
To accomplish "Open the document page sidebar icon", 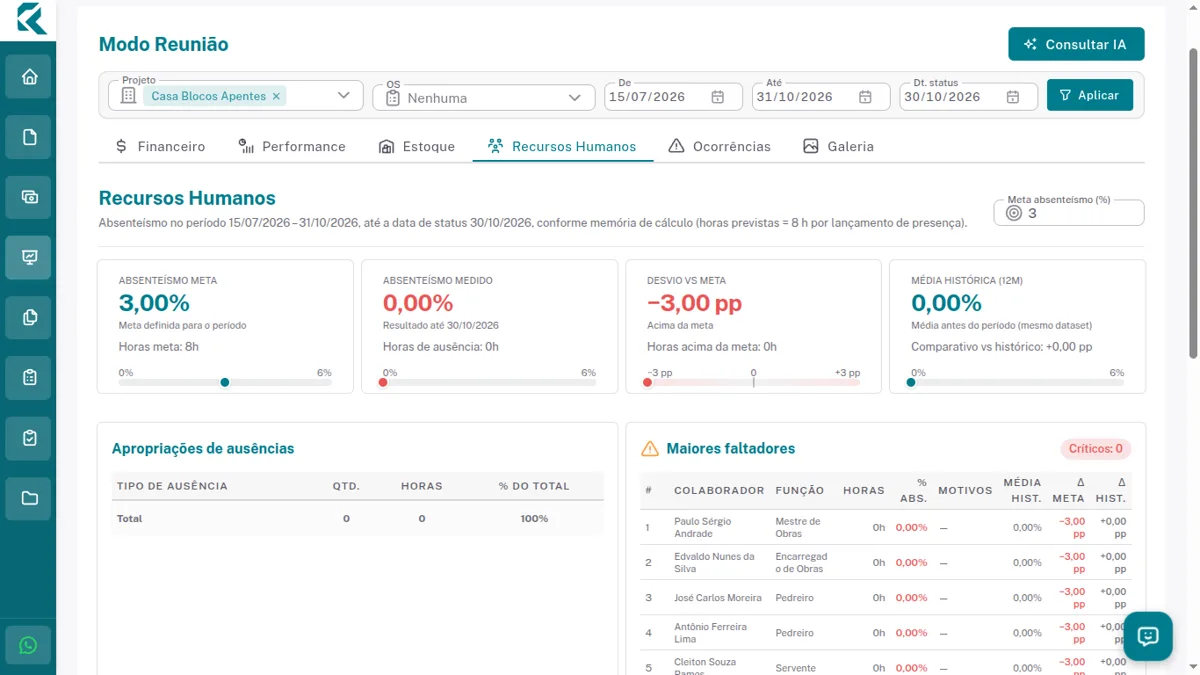I will click(29, 137).
